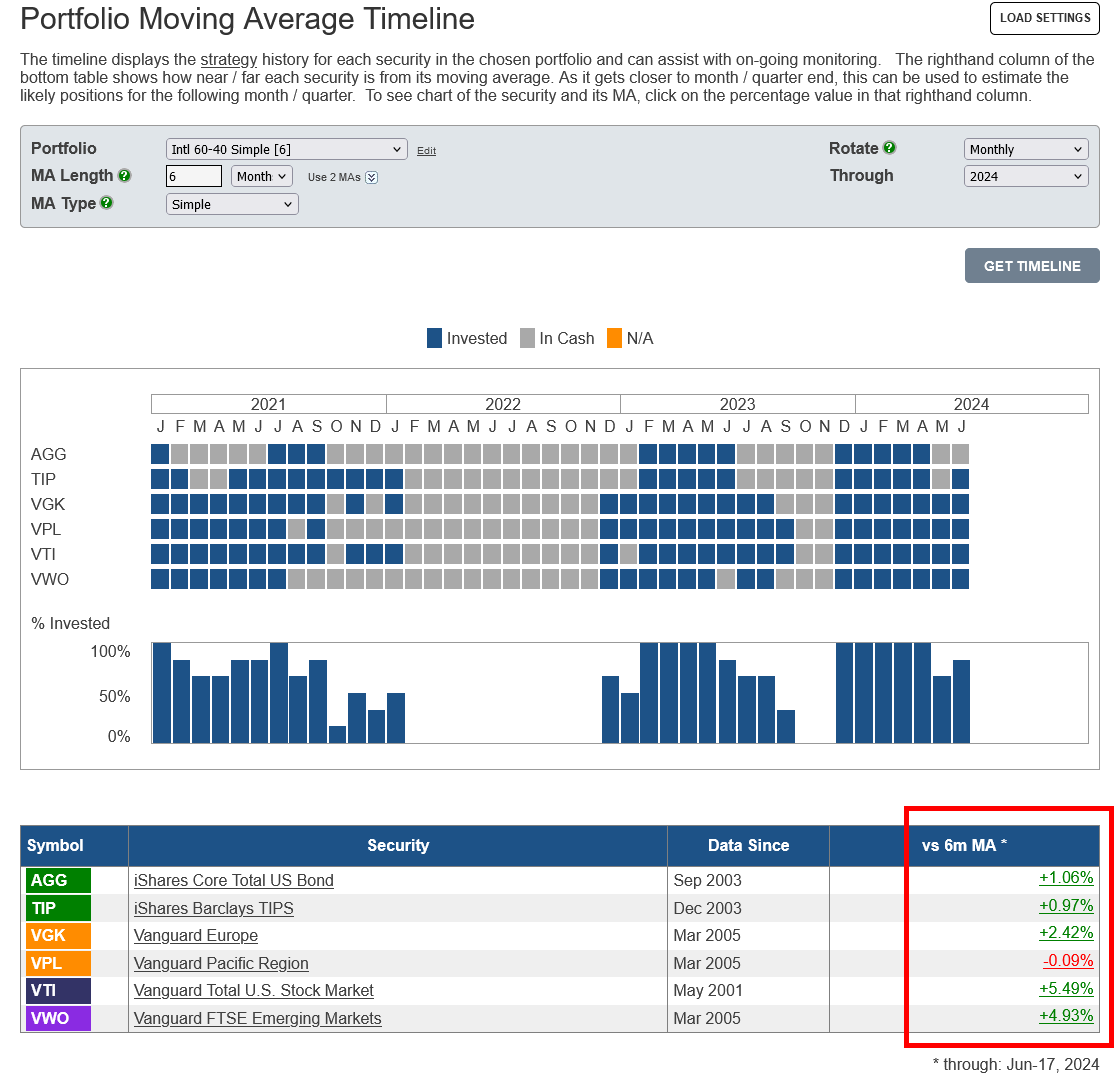Screen dimensions: 1118x1081
Task: Click the VTI symbol badge
Action: point(58,990)
